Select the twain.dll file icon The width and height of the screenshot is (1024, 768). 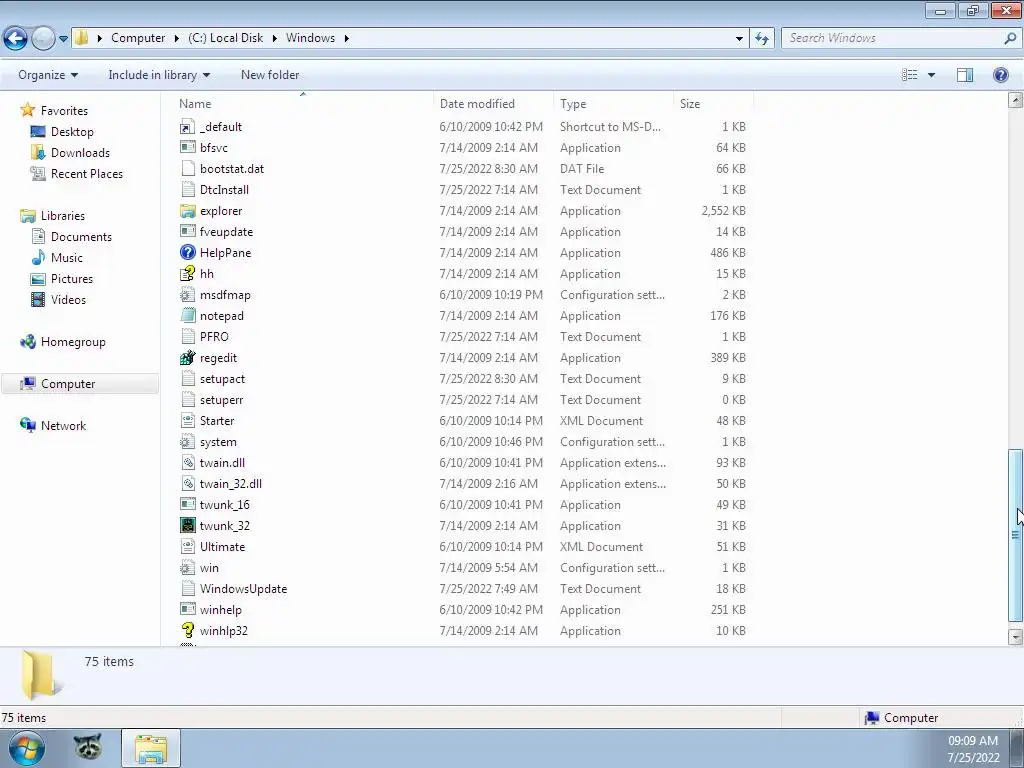pyautogui.click(x=187, y=462)
